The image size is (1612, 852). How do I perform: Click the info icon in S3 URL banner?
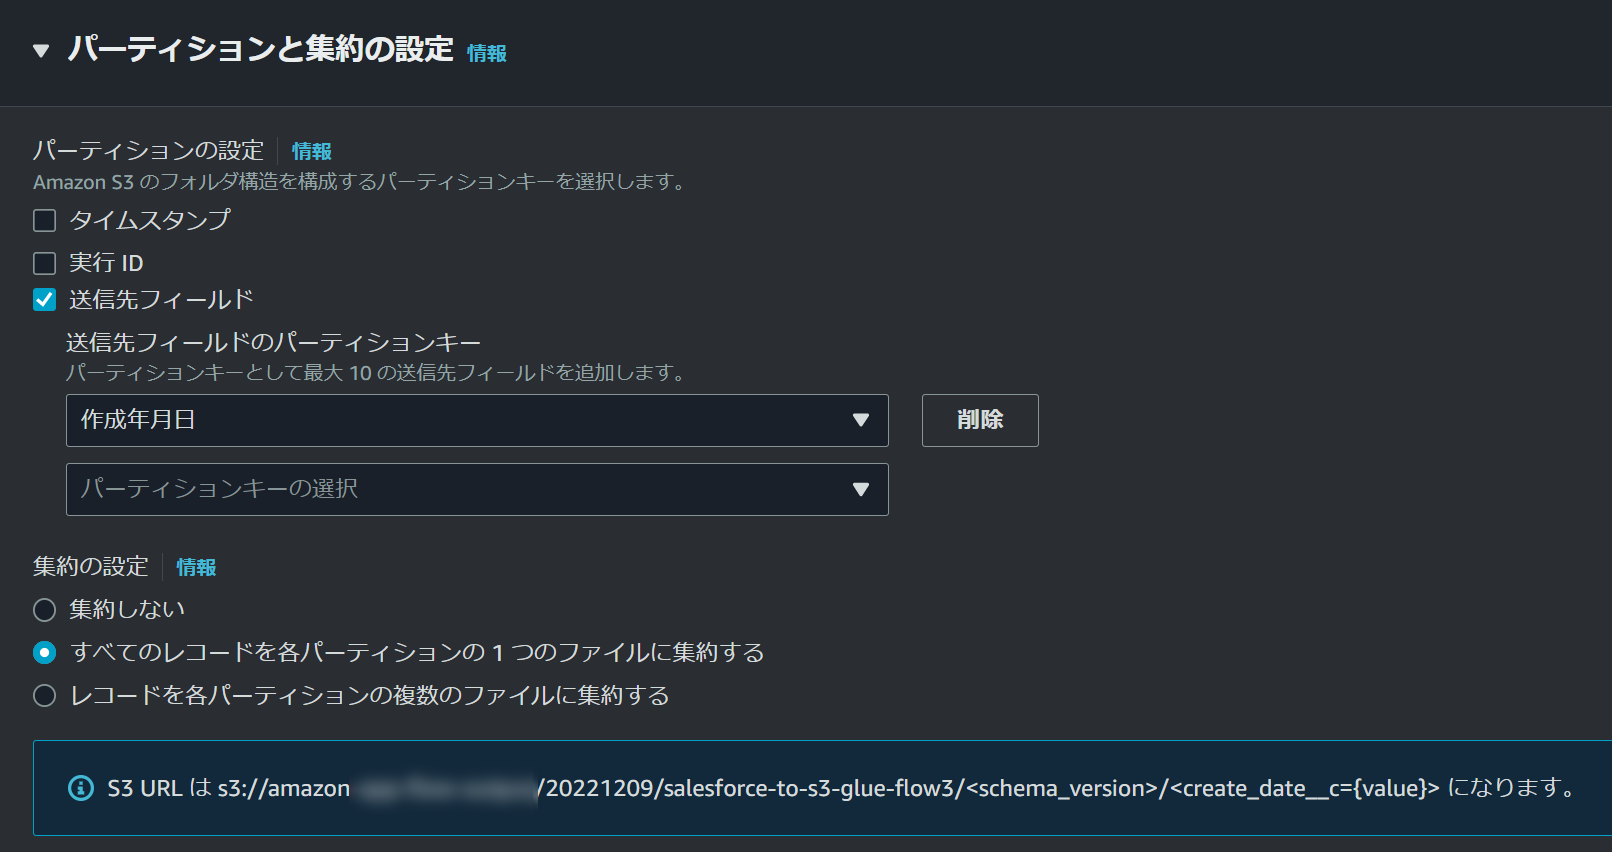(x=80, y=788)
